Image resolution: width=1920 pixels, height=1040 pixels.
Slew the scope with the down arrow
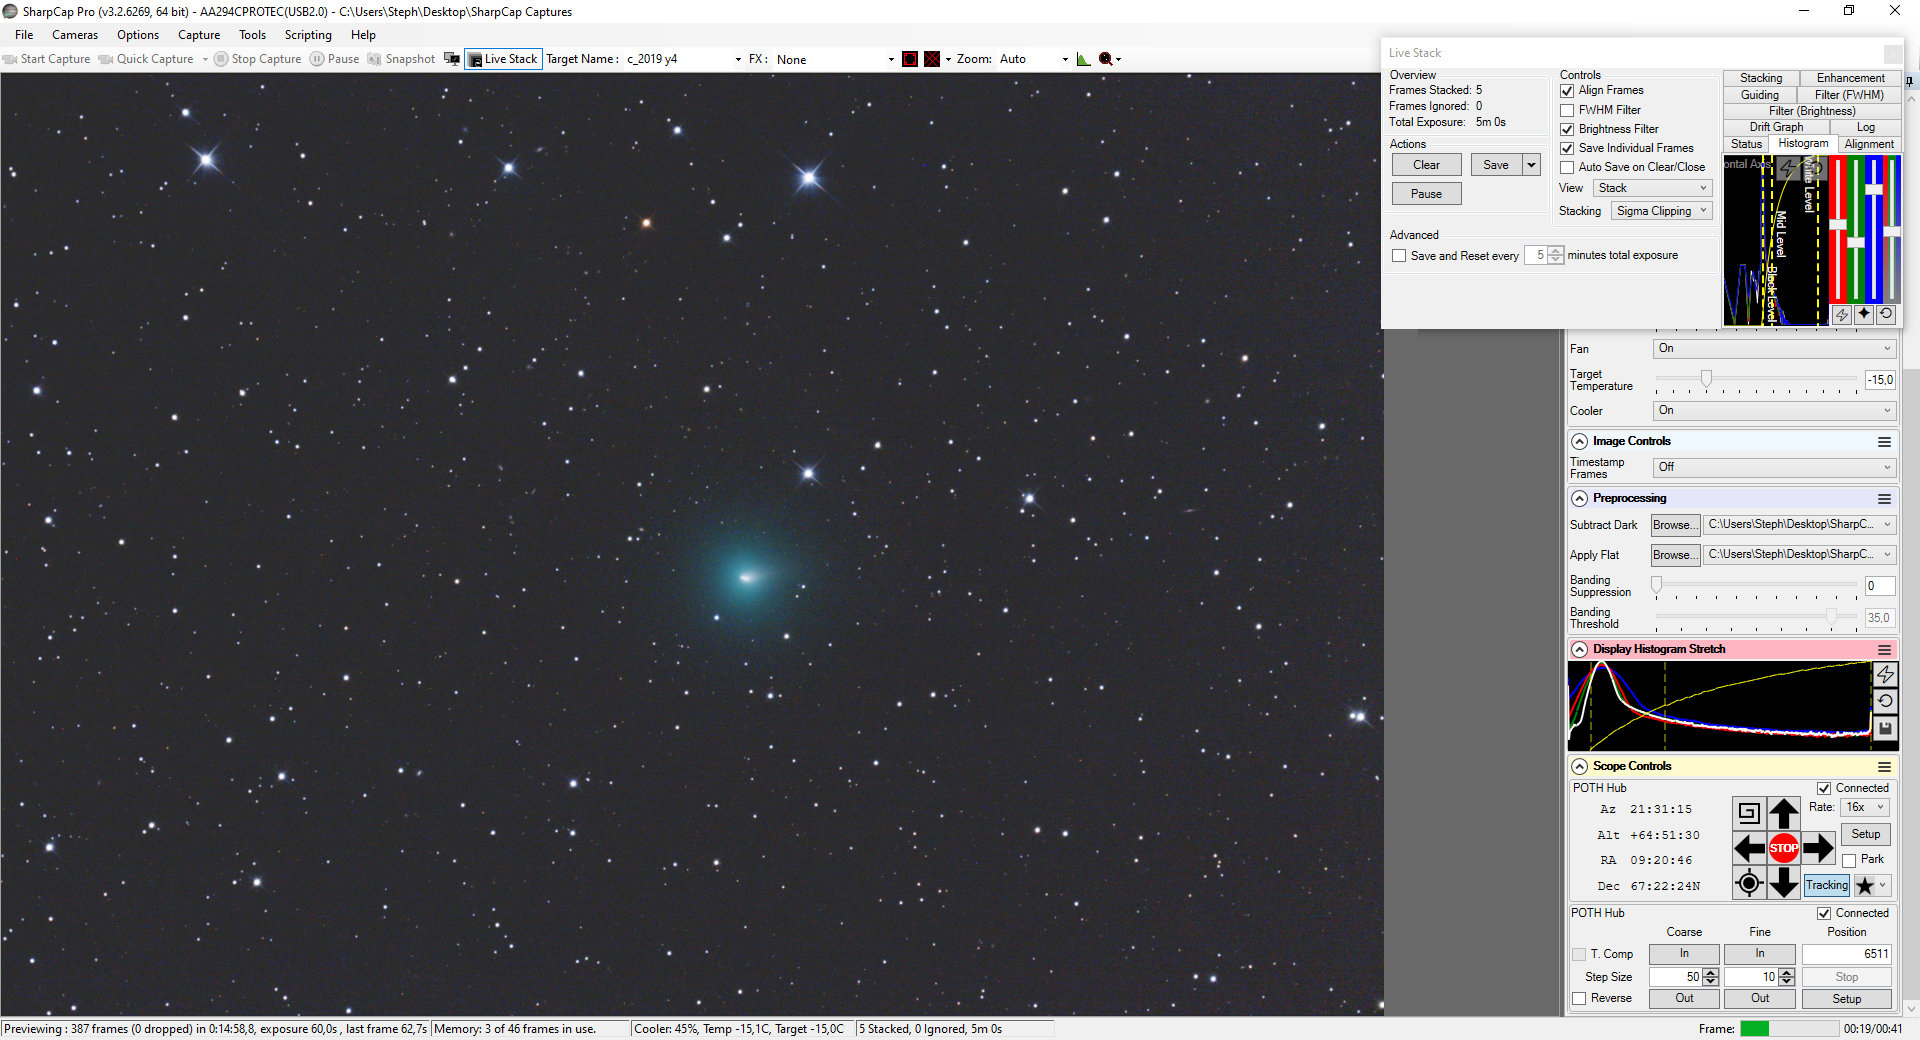[1784, 883]
